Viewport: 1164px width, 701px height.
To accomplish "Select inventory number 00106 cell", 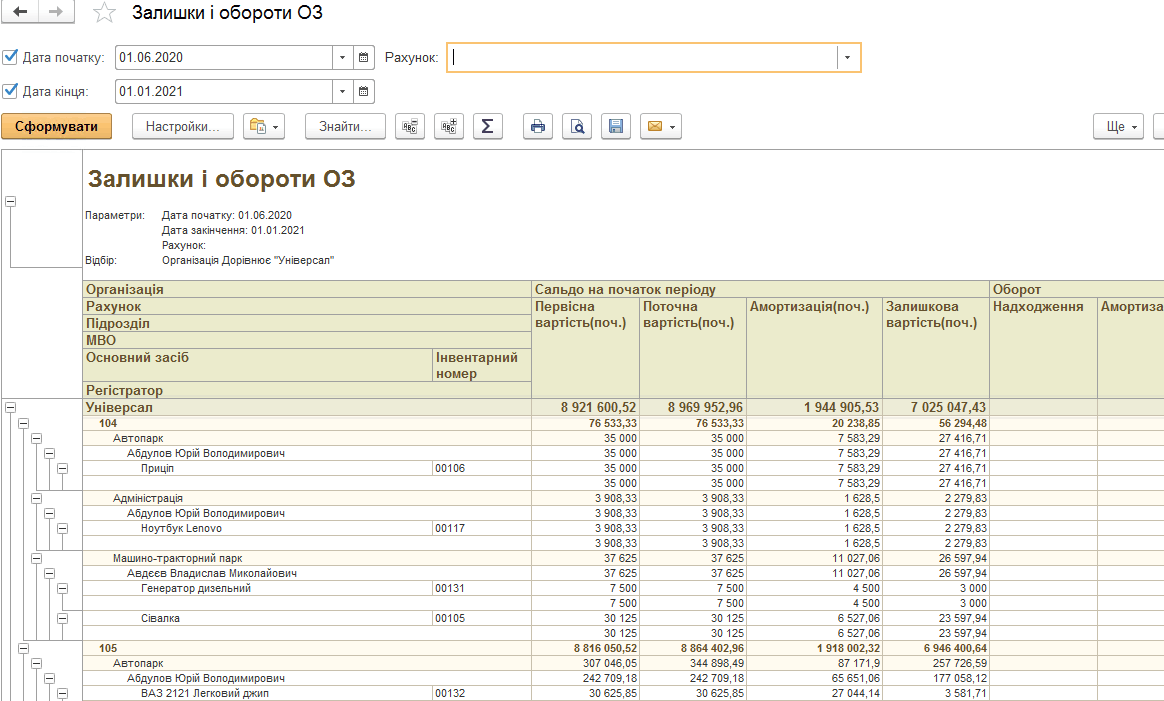I will pyautogui.click(x=483, y=469).
